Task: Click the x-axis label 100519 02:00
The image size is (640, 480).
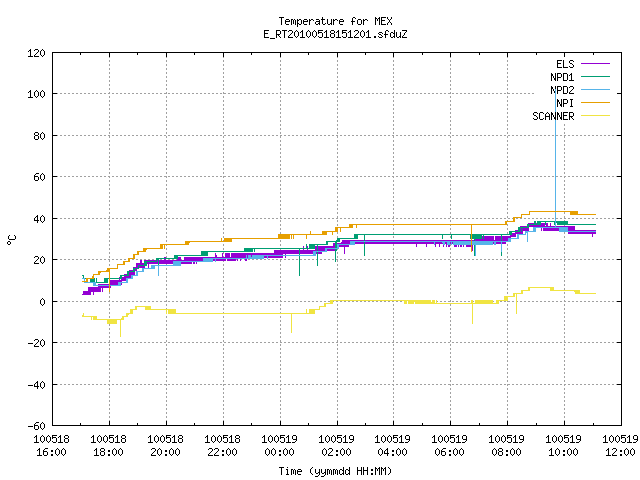Action: tap(336, 445)
